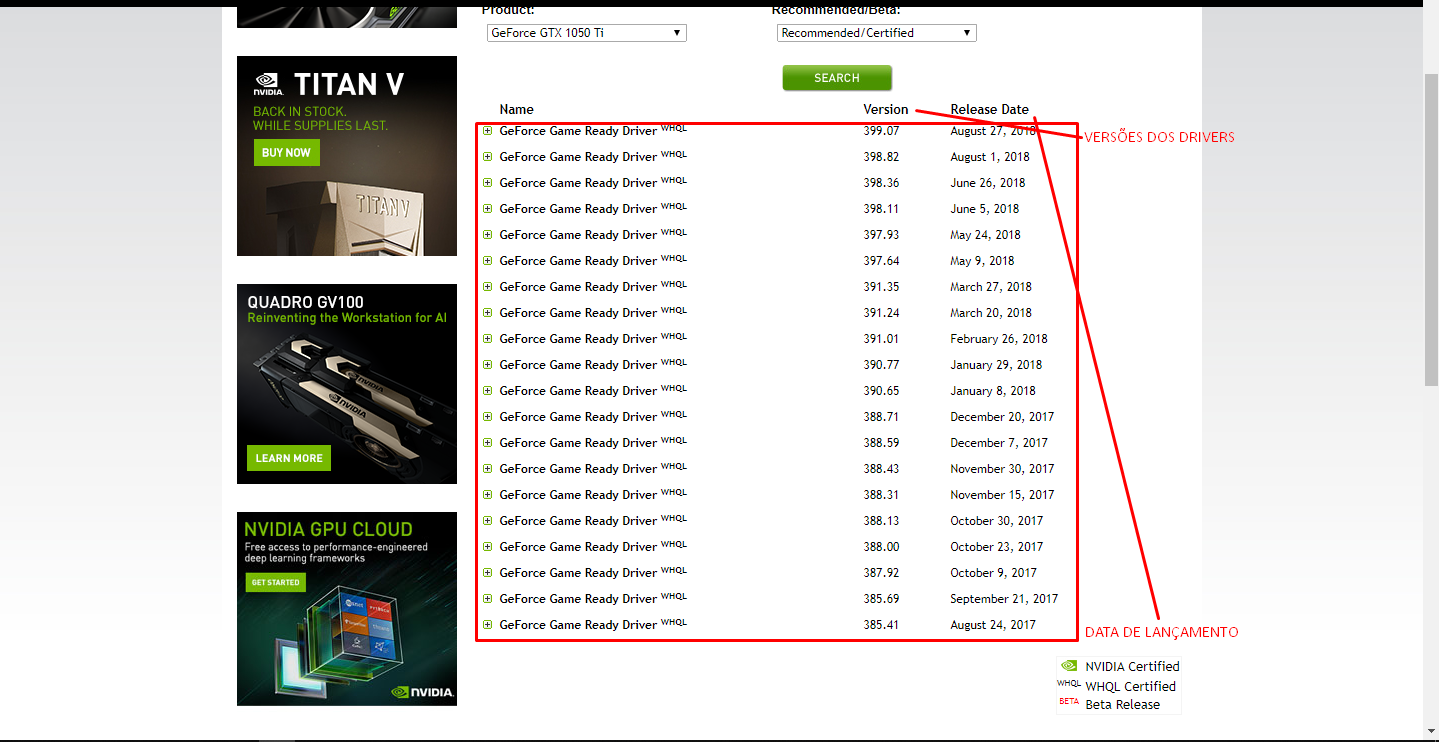Expand driver version 391.01 row
Image resolution: width=1439 pixels, height=742 pixels.
(487, 338)
